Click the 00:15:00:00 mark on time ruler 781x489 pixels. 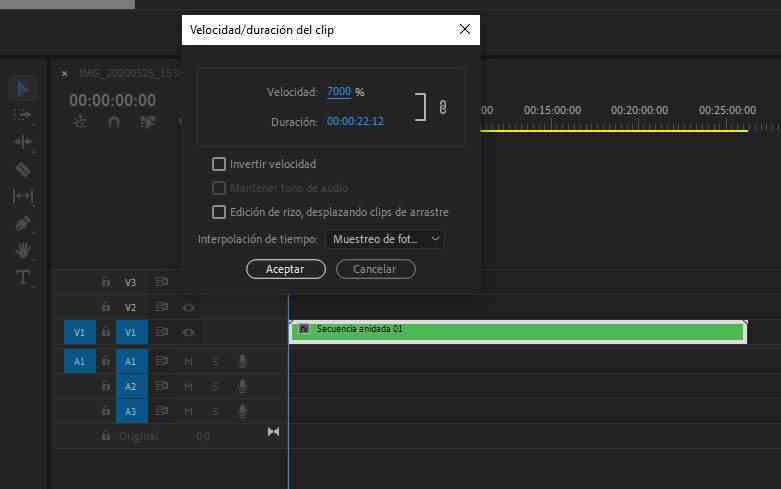click(552, 110)
